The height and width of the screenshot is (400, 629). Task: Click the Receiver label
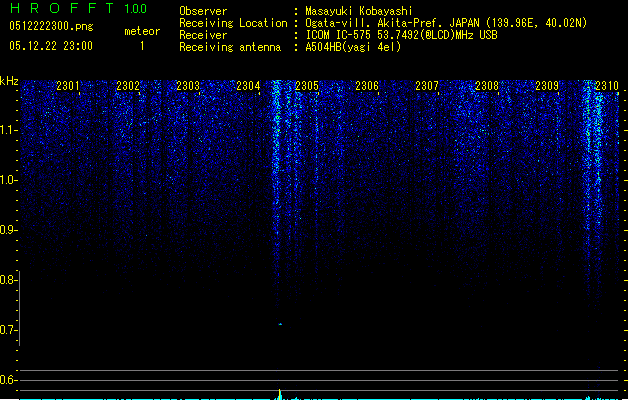pos(203,35)
